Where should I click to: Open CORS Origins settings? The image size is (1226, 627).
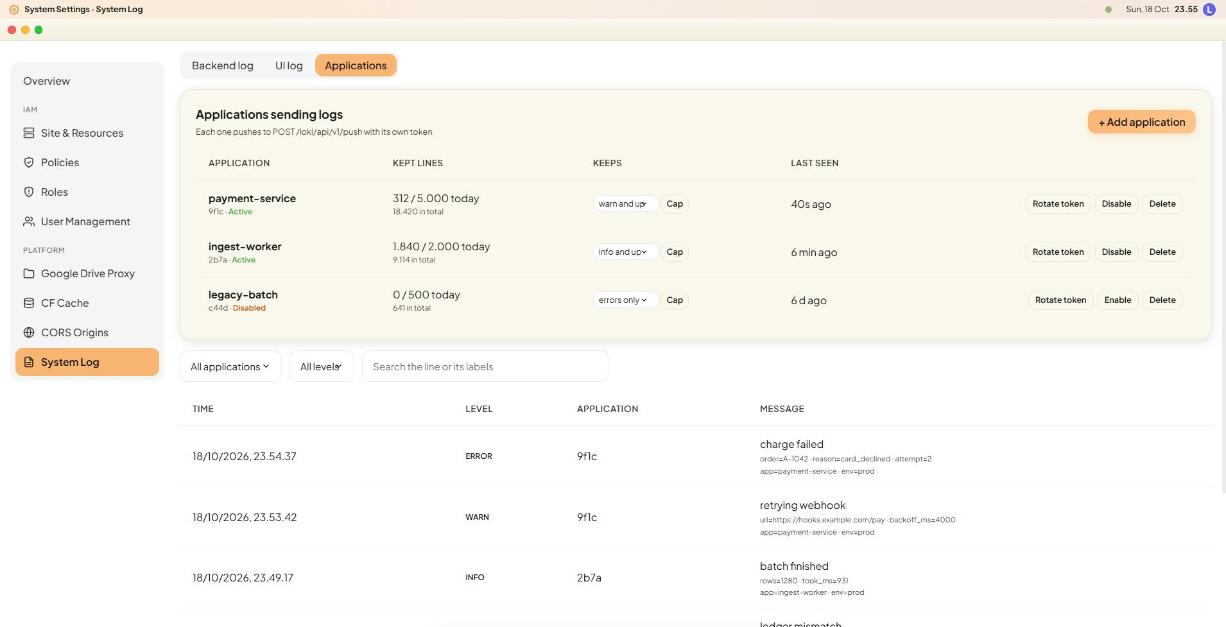coord(87,332)
